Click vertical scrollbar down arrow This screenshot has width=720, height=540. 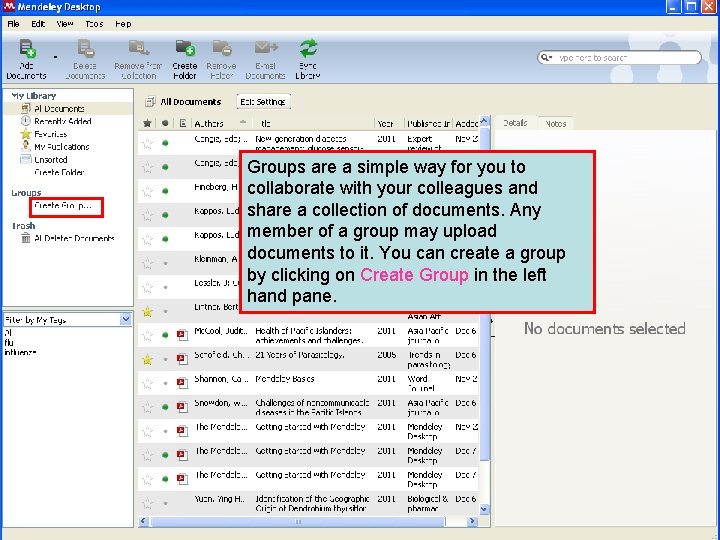[484, 509]
